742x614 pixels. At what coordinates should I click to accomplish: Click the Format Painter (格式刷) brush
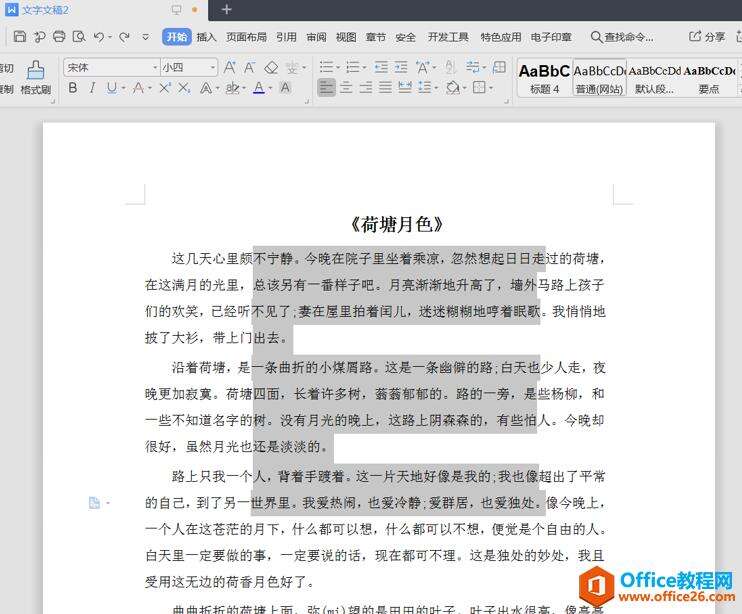(x=35, y=77)
